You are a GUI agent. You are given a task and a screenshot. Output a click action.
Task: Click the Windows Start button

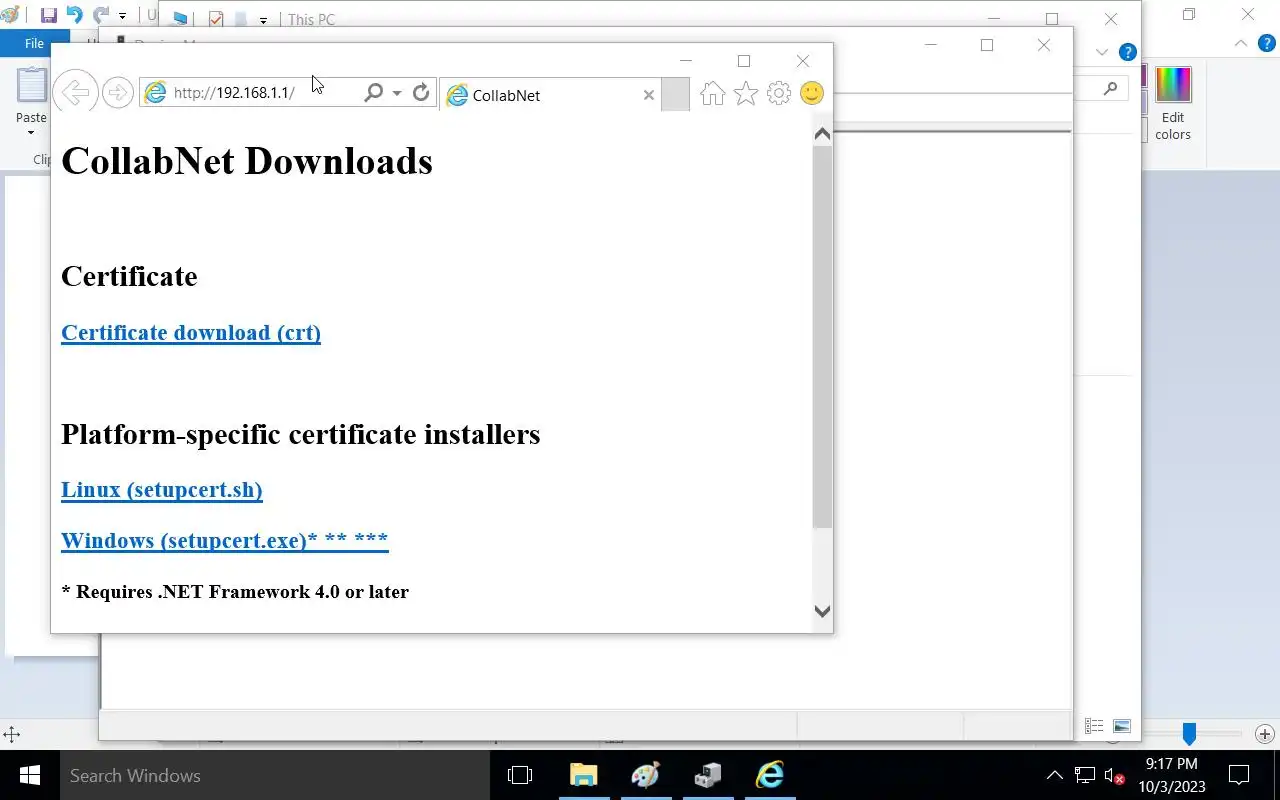click(29, 775)
